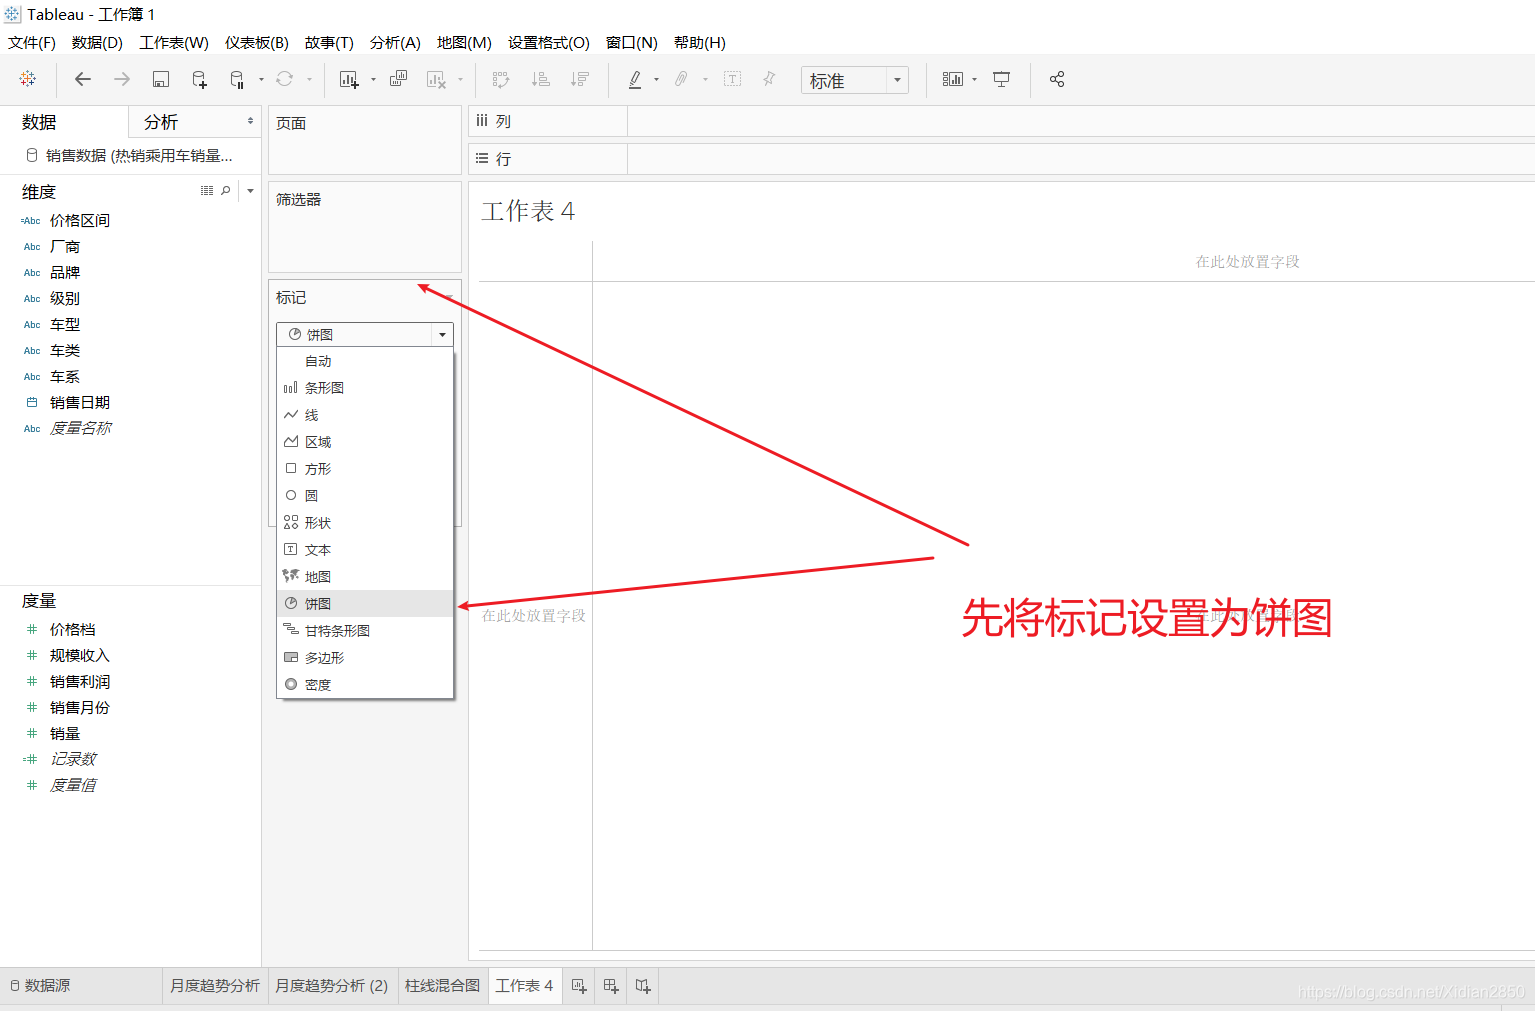Click the search fields magnifier icon

pyautogui.click(x=226, y=190)
